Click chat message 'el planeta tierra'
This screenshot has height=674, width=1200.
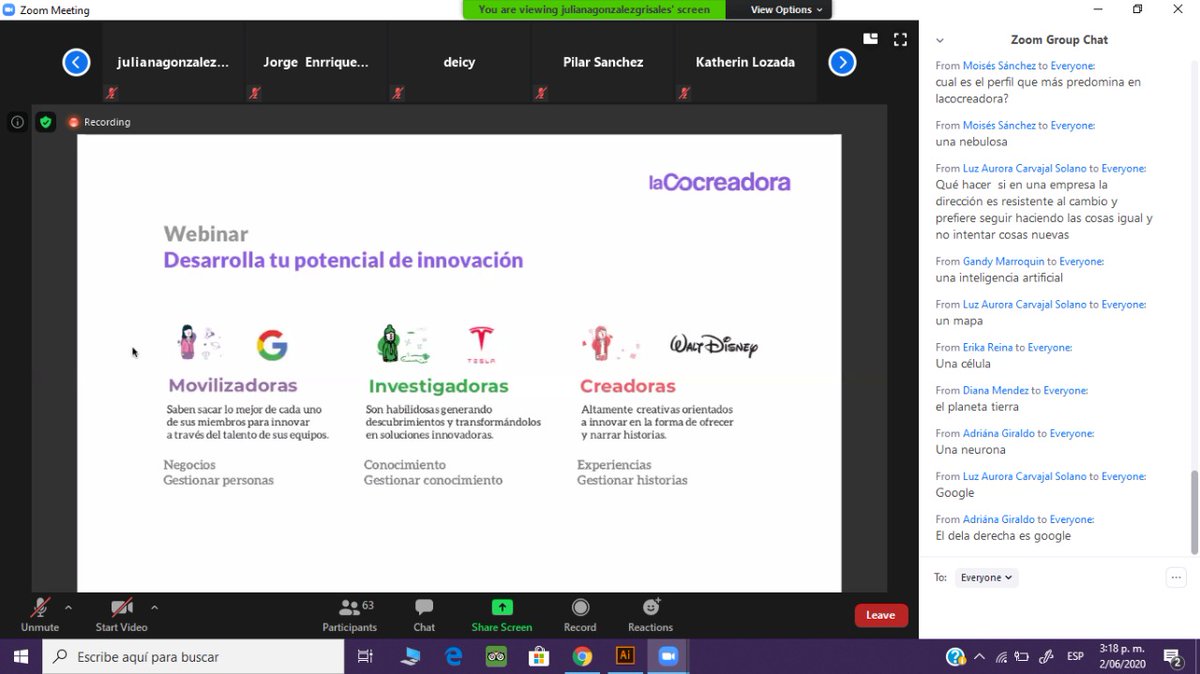[977, 407]
